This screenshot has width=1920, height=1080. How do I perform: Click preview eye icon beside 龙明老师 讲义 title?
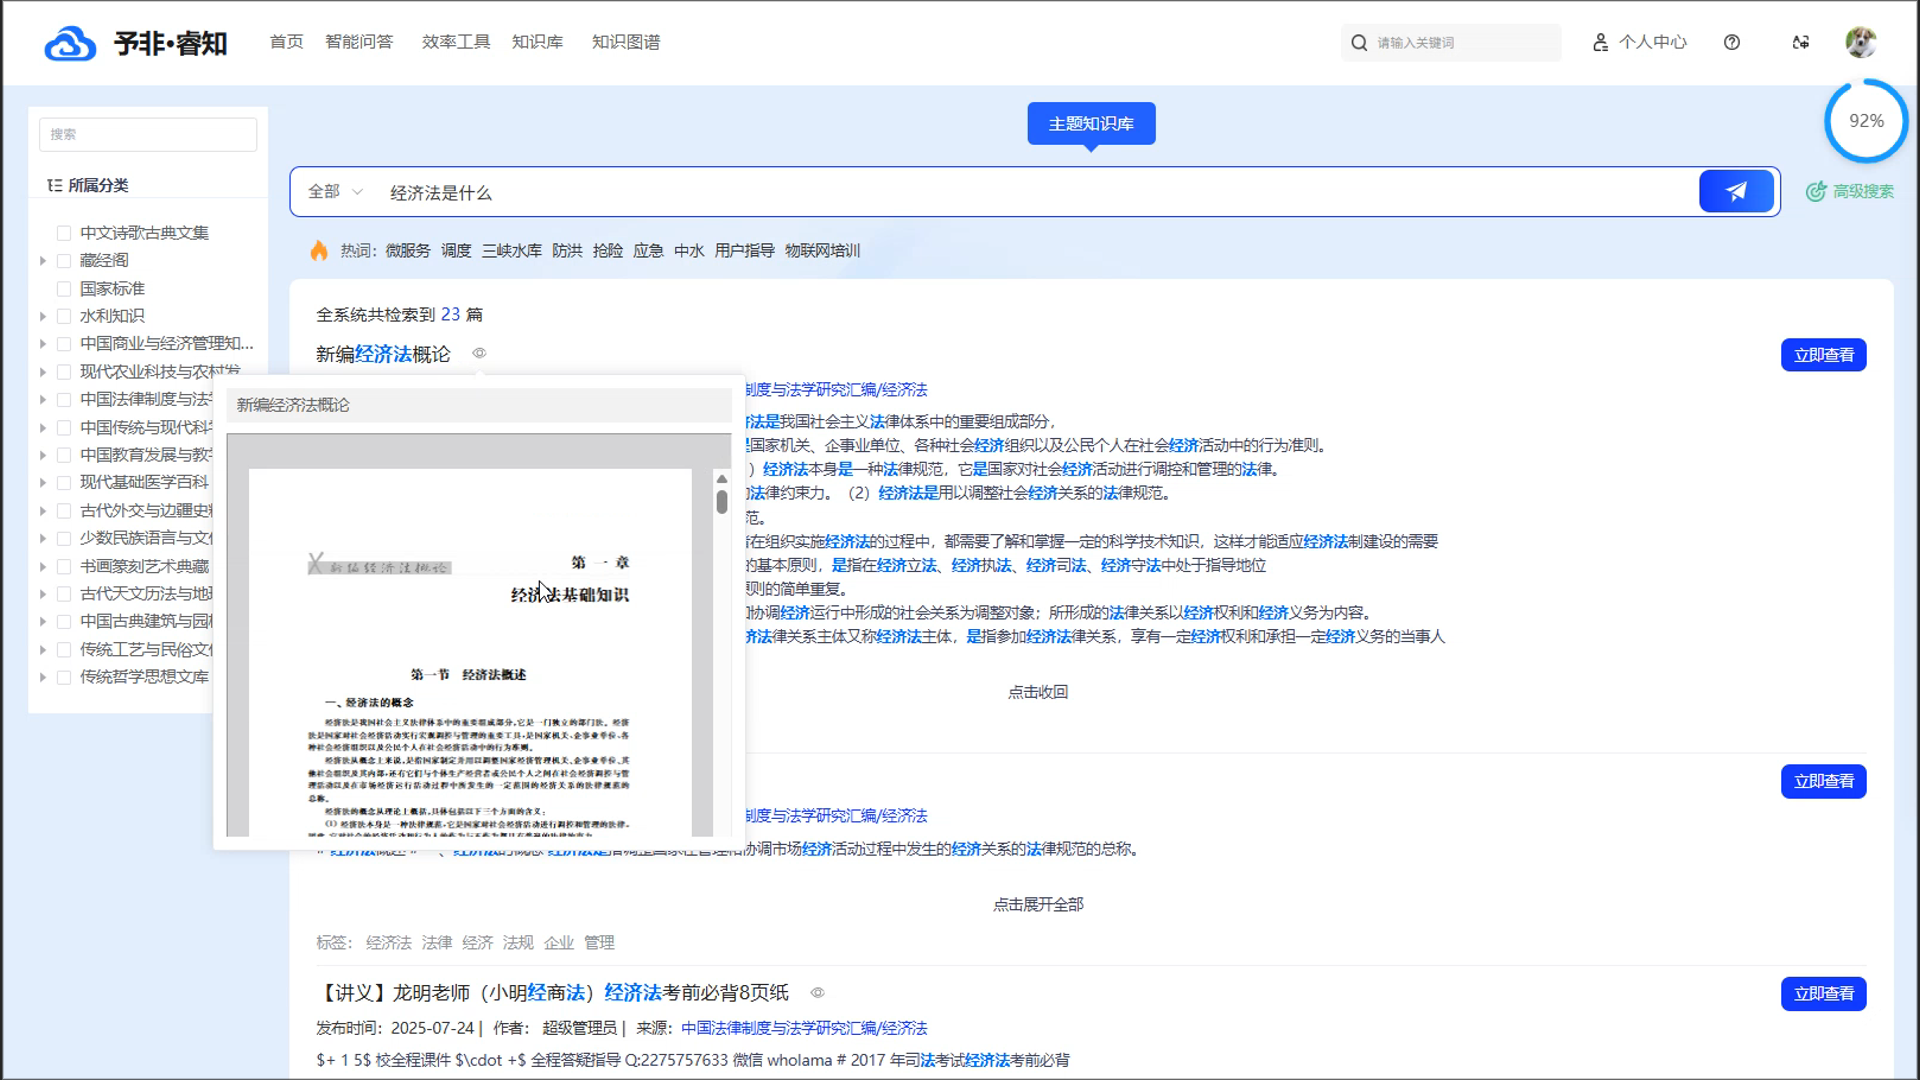(817, 993)
